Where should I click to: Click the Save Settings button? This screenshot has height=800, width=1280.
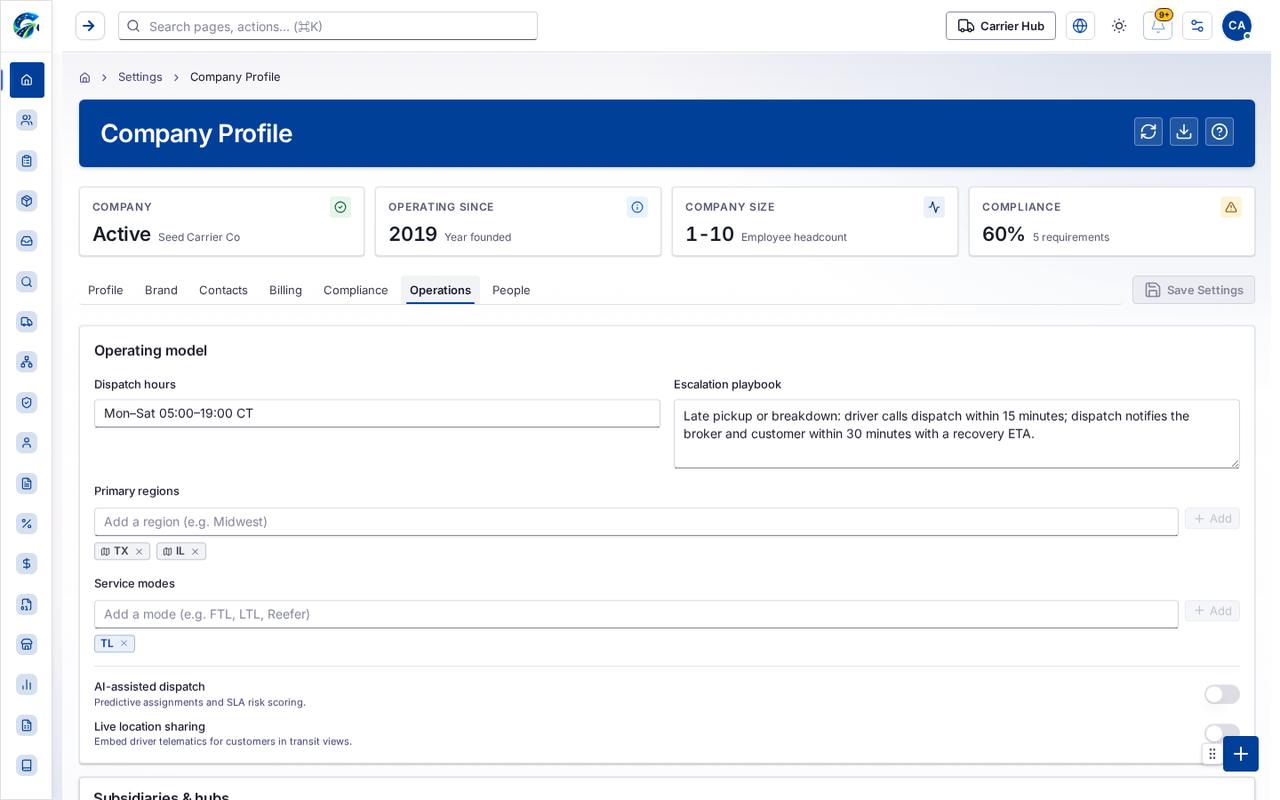click(x=1194, y=290)
